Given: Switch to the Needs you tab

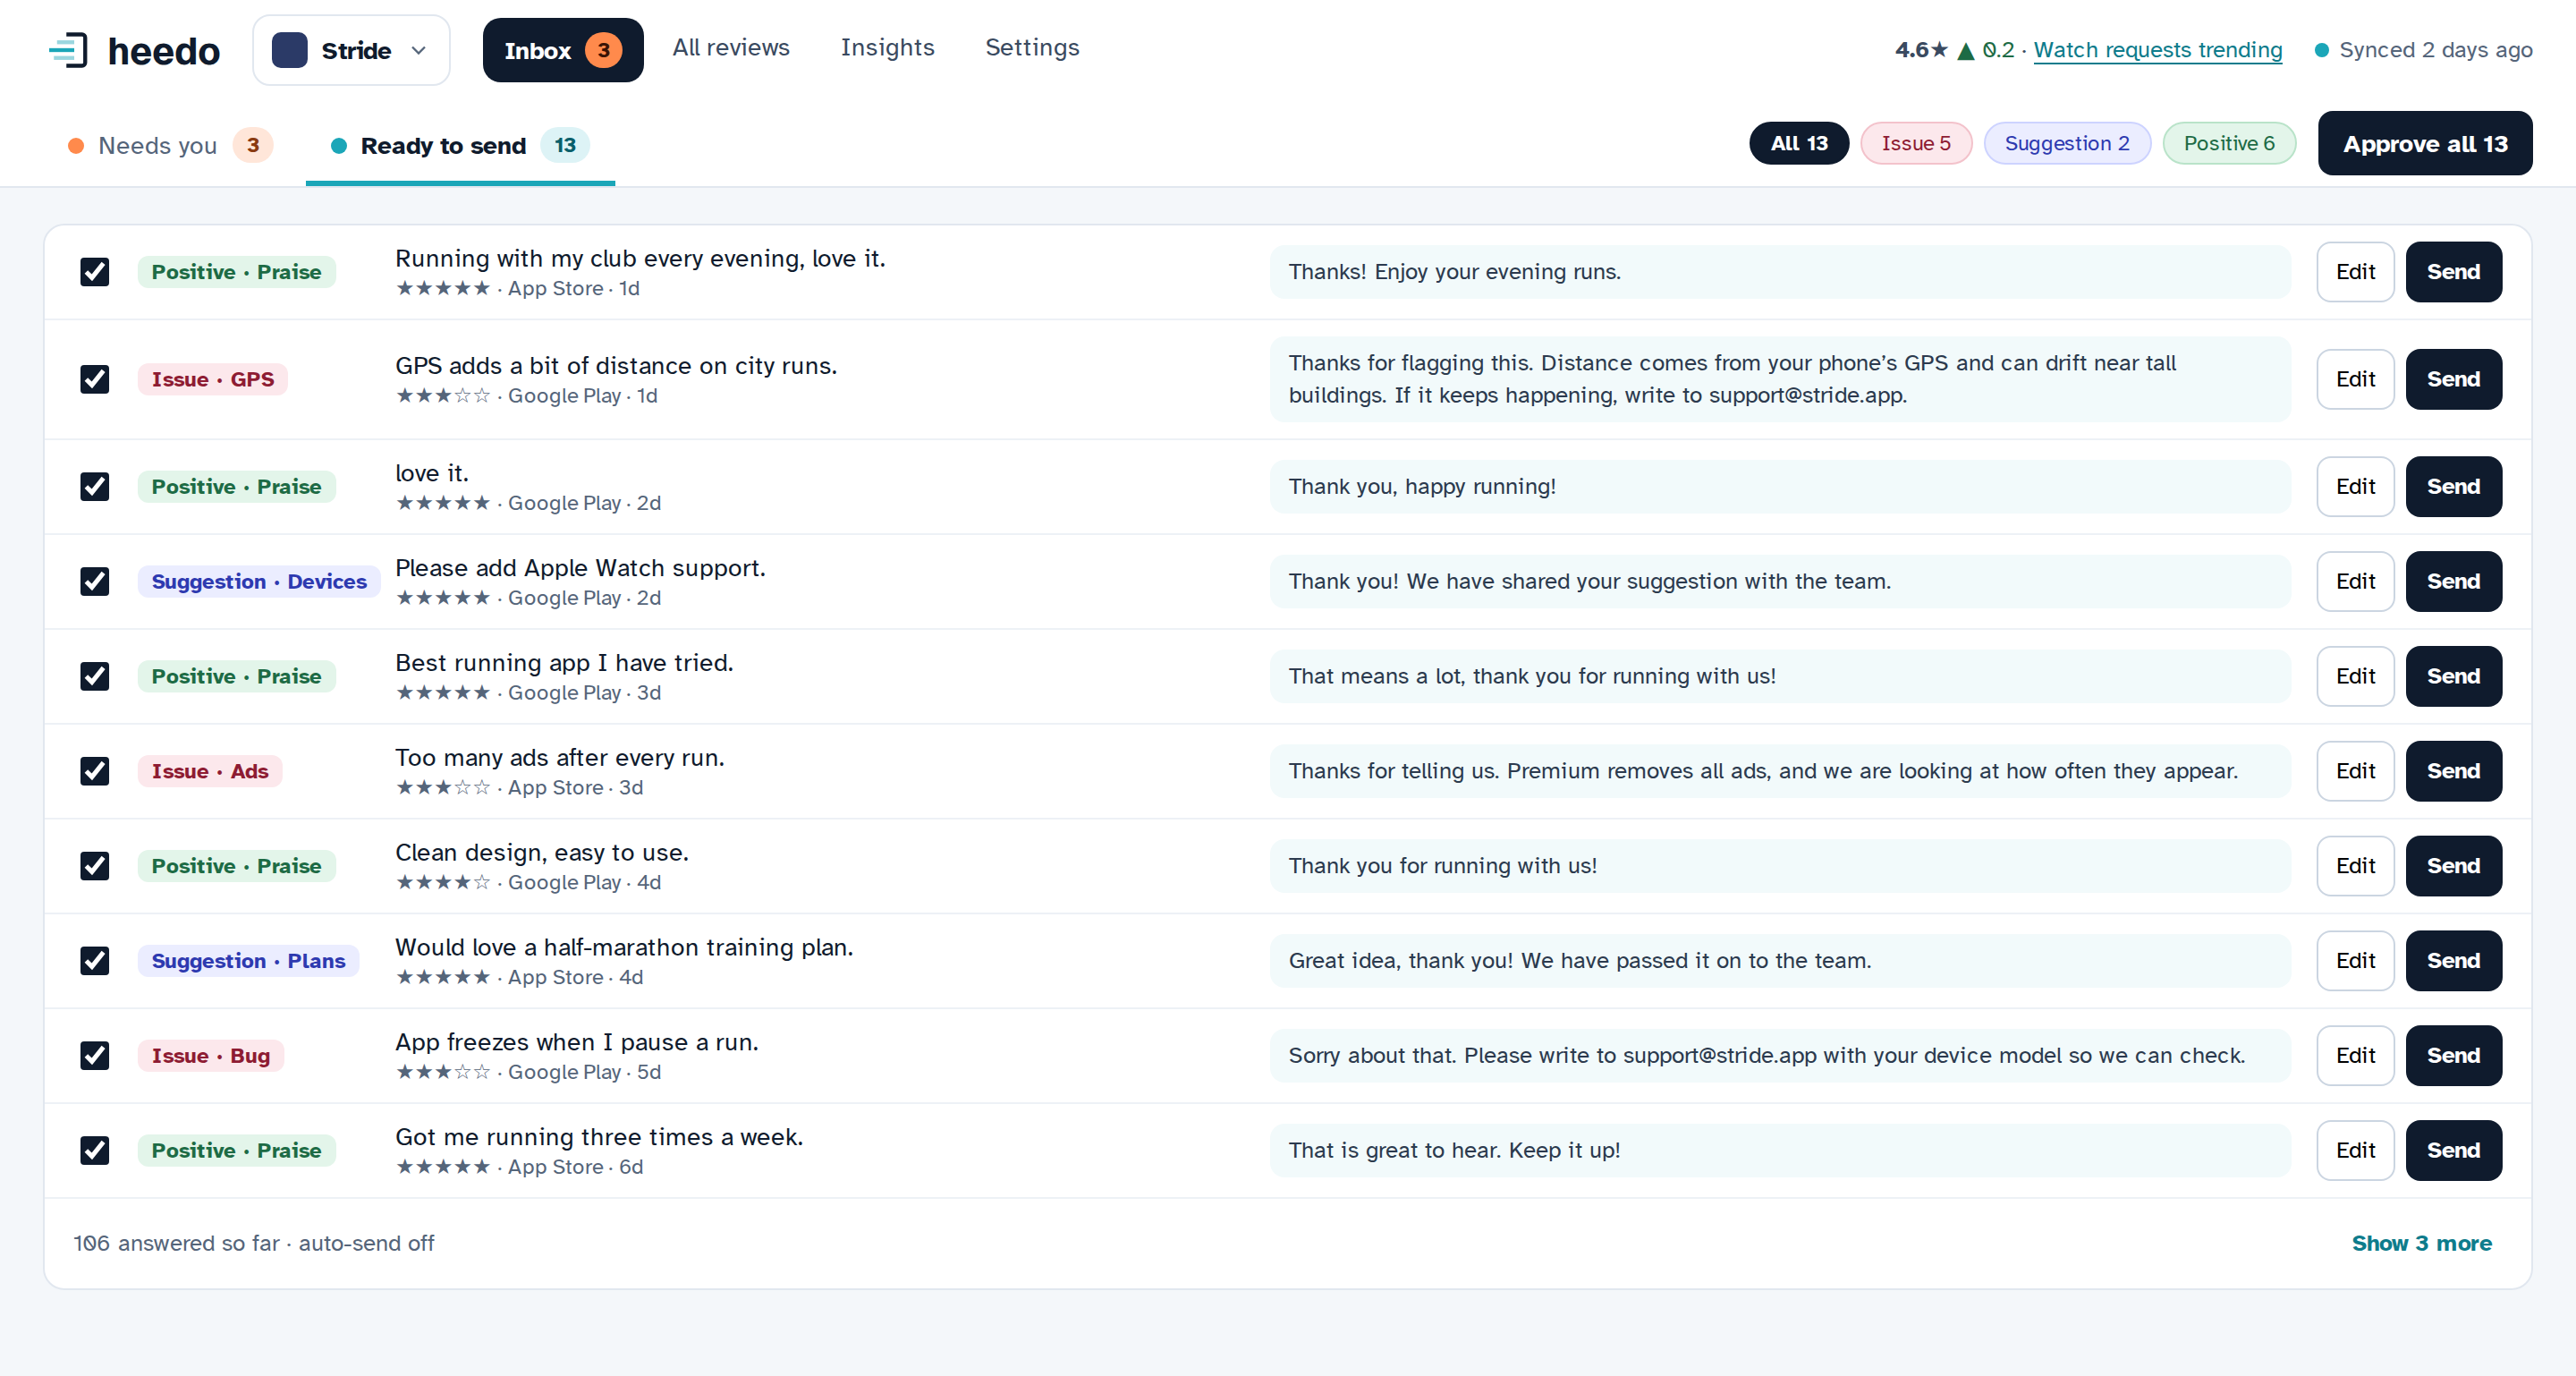Looking at the screenshot, I should click(170, 145).
